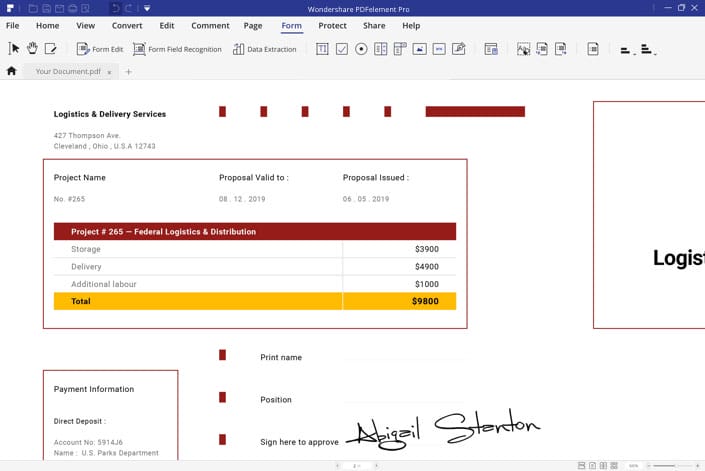
Task: Open the Protect ribbon tab
Action: (x=332, y=25)
